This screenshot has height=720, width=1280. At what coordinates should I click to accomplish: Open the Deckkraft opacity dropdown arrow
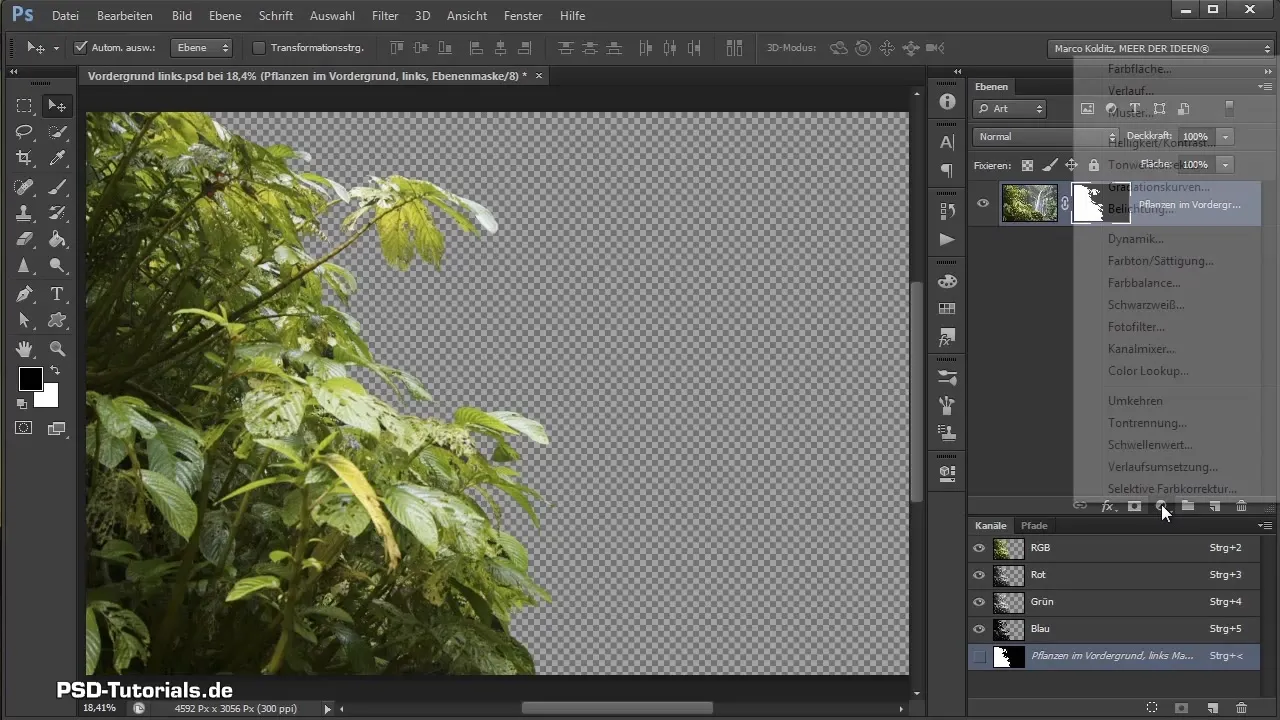click(x=1226, y=136)
